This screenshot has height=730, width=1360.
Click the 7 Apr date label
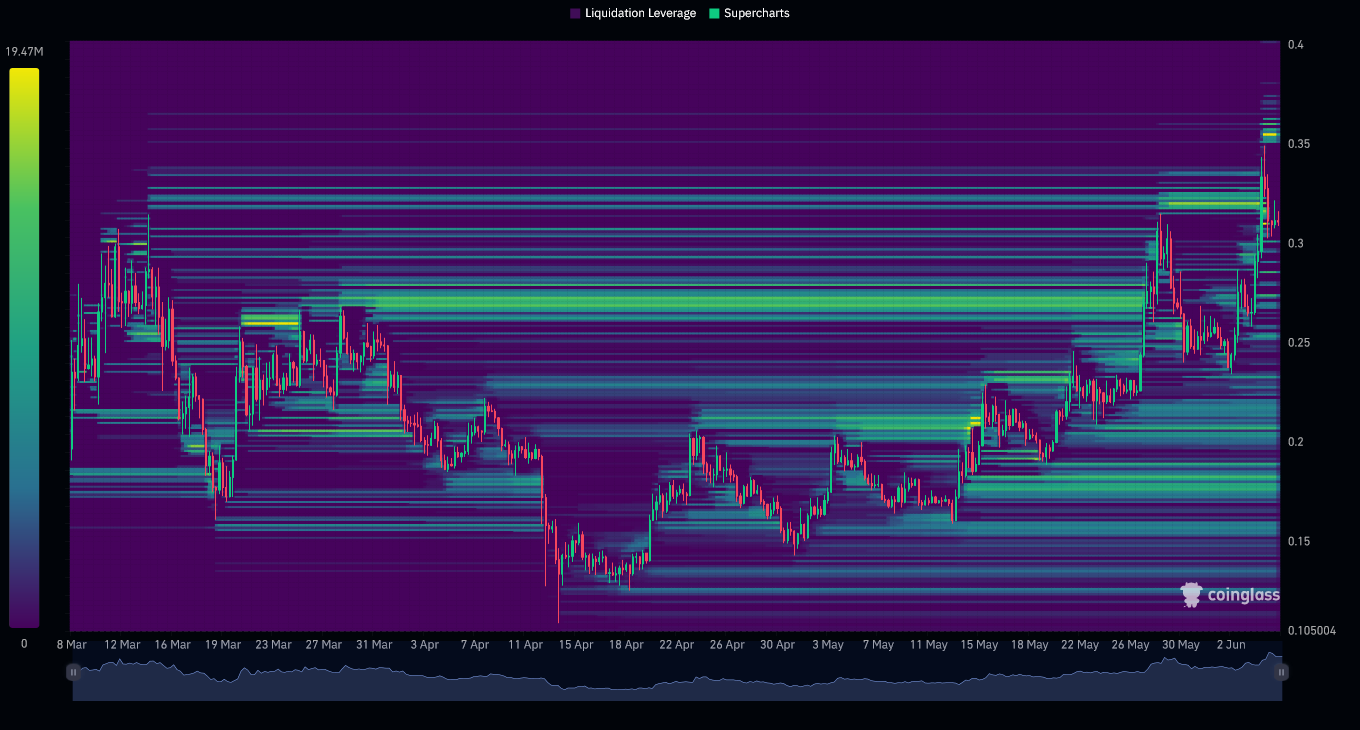pyautogui.click(x=475, y=645)
